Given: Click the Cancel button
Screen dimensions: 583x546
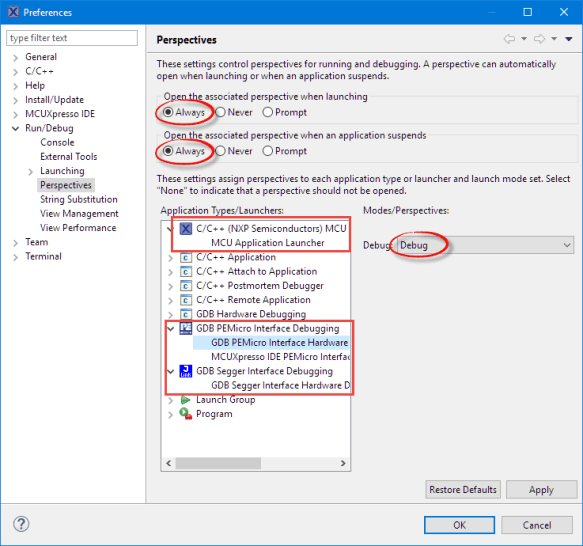Looking at the screenshot, I should (537, 525).
